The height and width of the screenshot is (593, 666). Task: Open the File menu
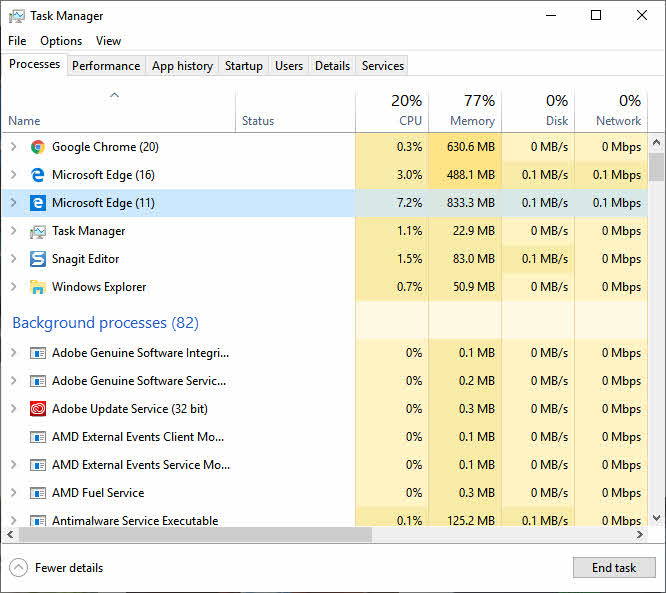point(17,41)
